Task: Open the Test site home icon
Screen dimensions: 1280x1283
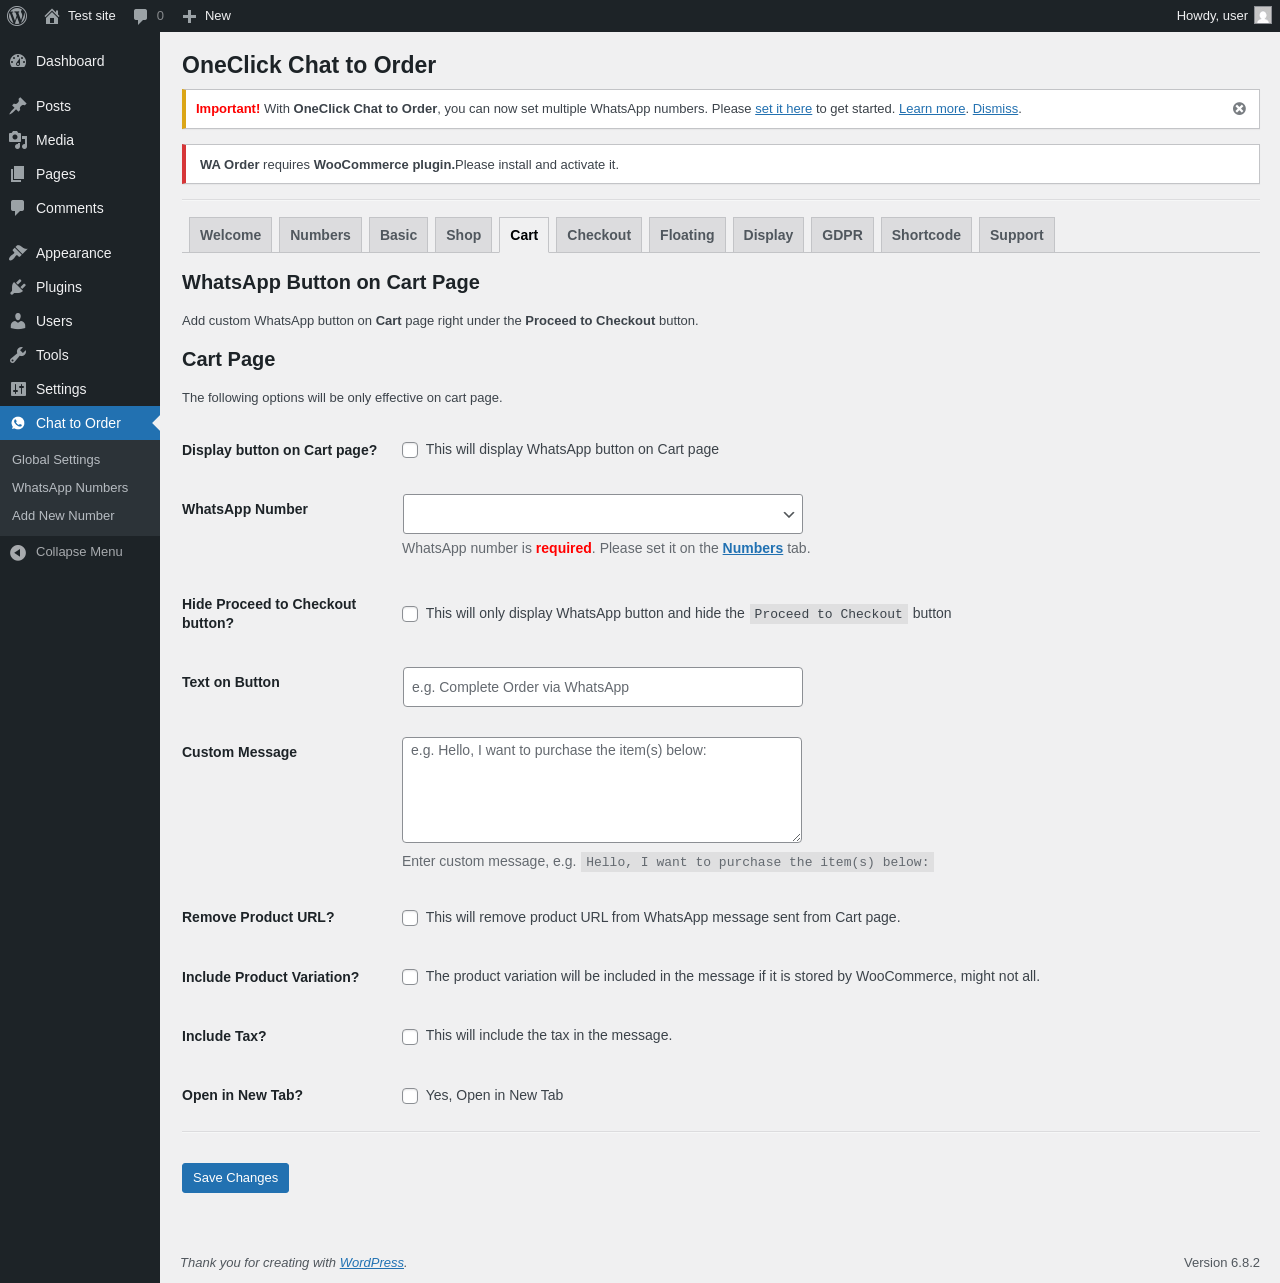Action: [52, 16]
